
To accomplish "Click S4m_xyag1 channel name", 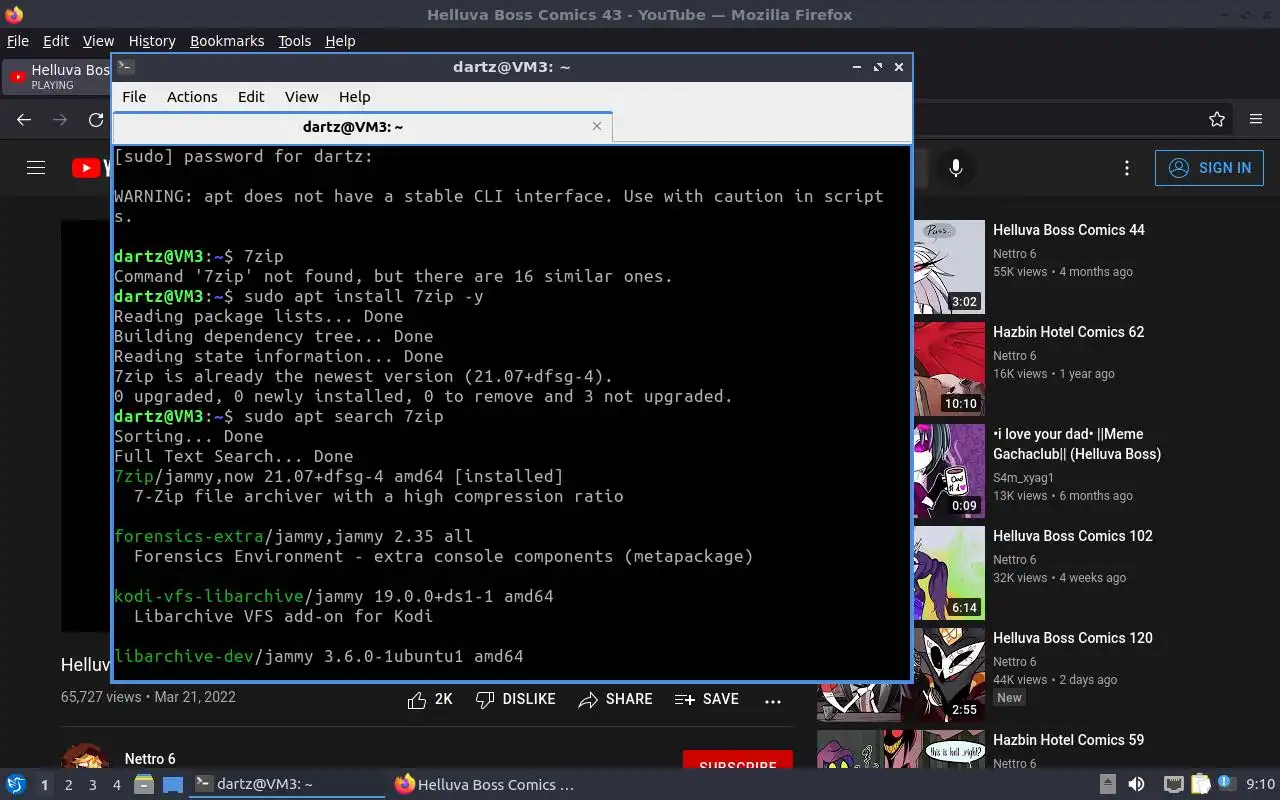I will [1023, 478].
